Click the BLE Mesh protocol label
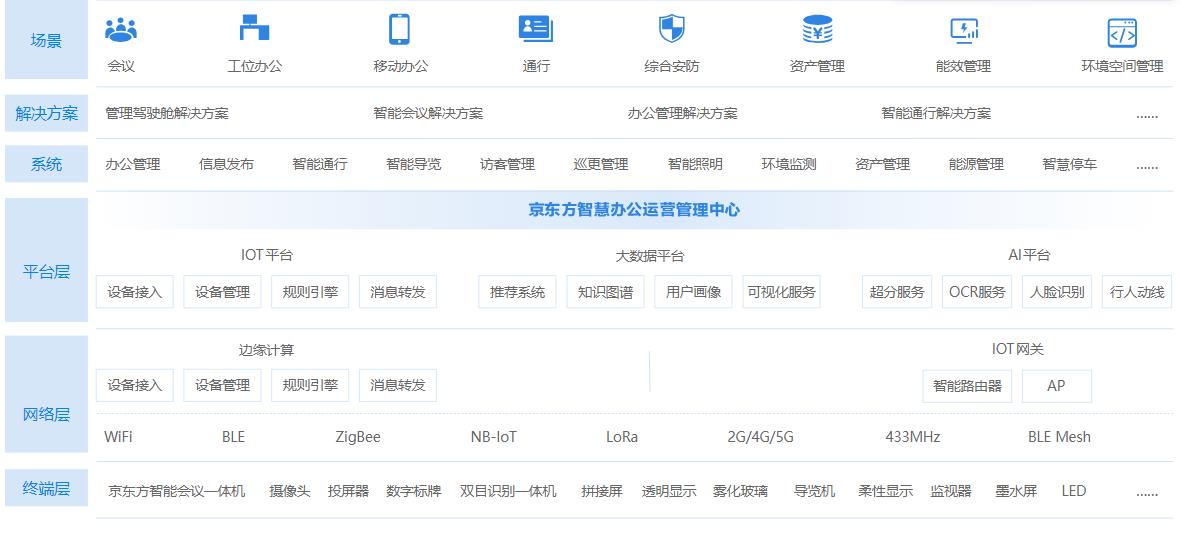This screenshot has height=535, width=1203. coord(1059,437)
